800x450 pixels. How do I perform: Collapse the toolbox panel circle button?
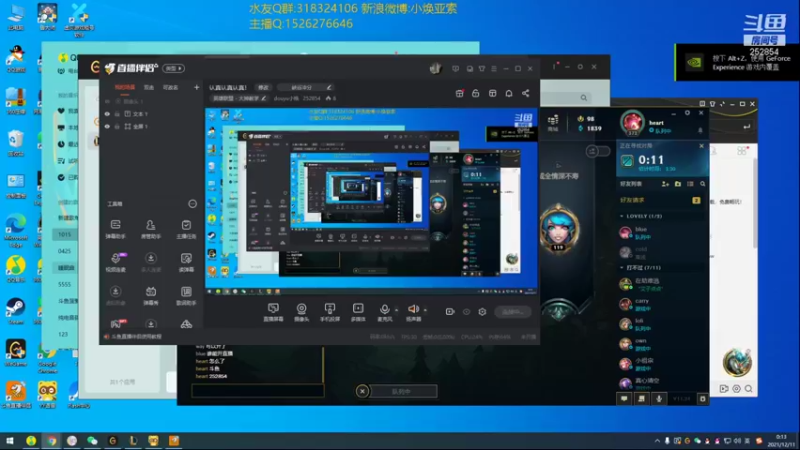click(x=192, y=204)
